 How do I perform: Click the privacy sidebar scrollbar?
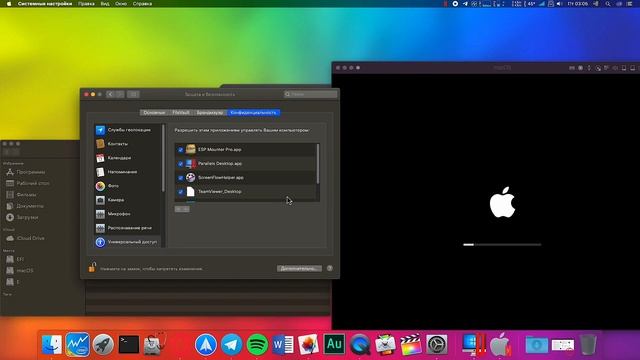point(163,157)
